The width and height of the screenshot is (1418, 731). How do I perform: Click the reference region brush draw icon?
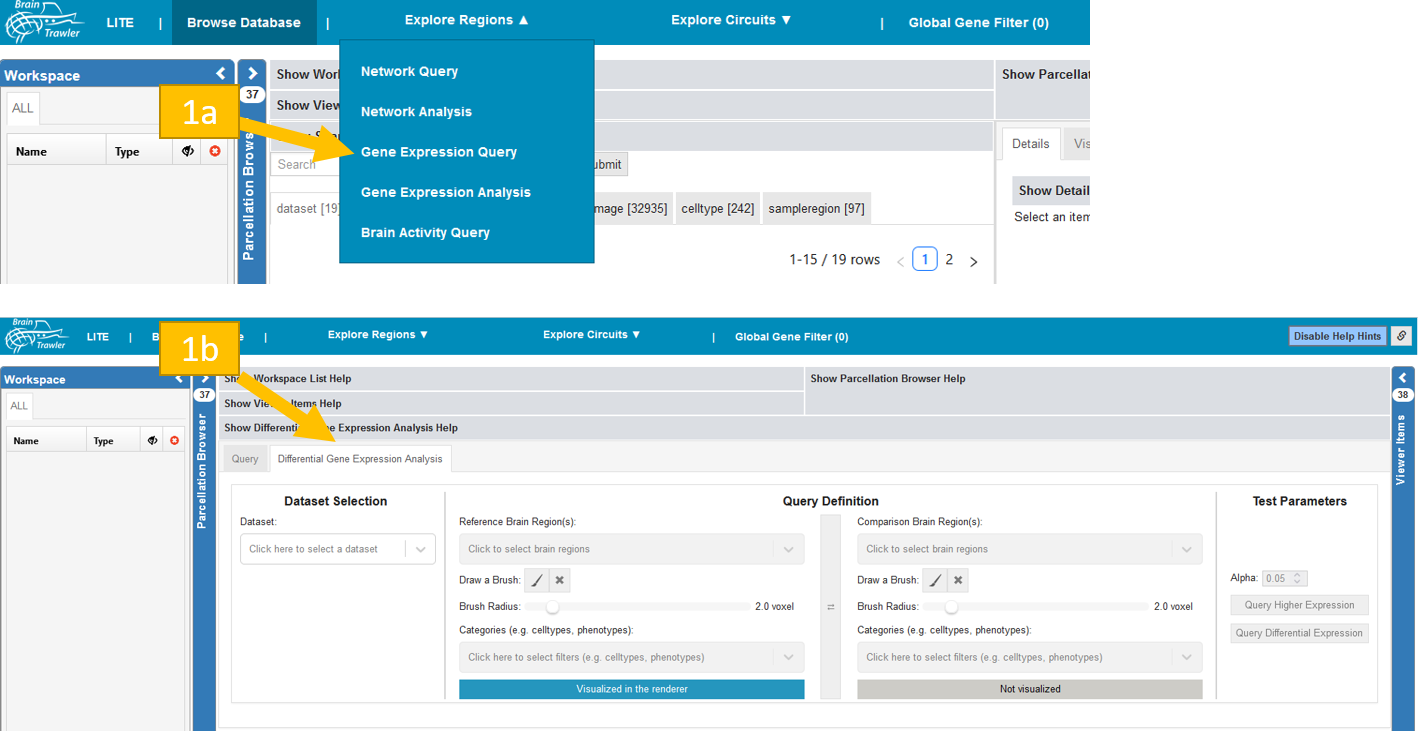537,580
